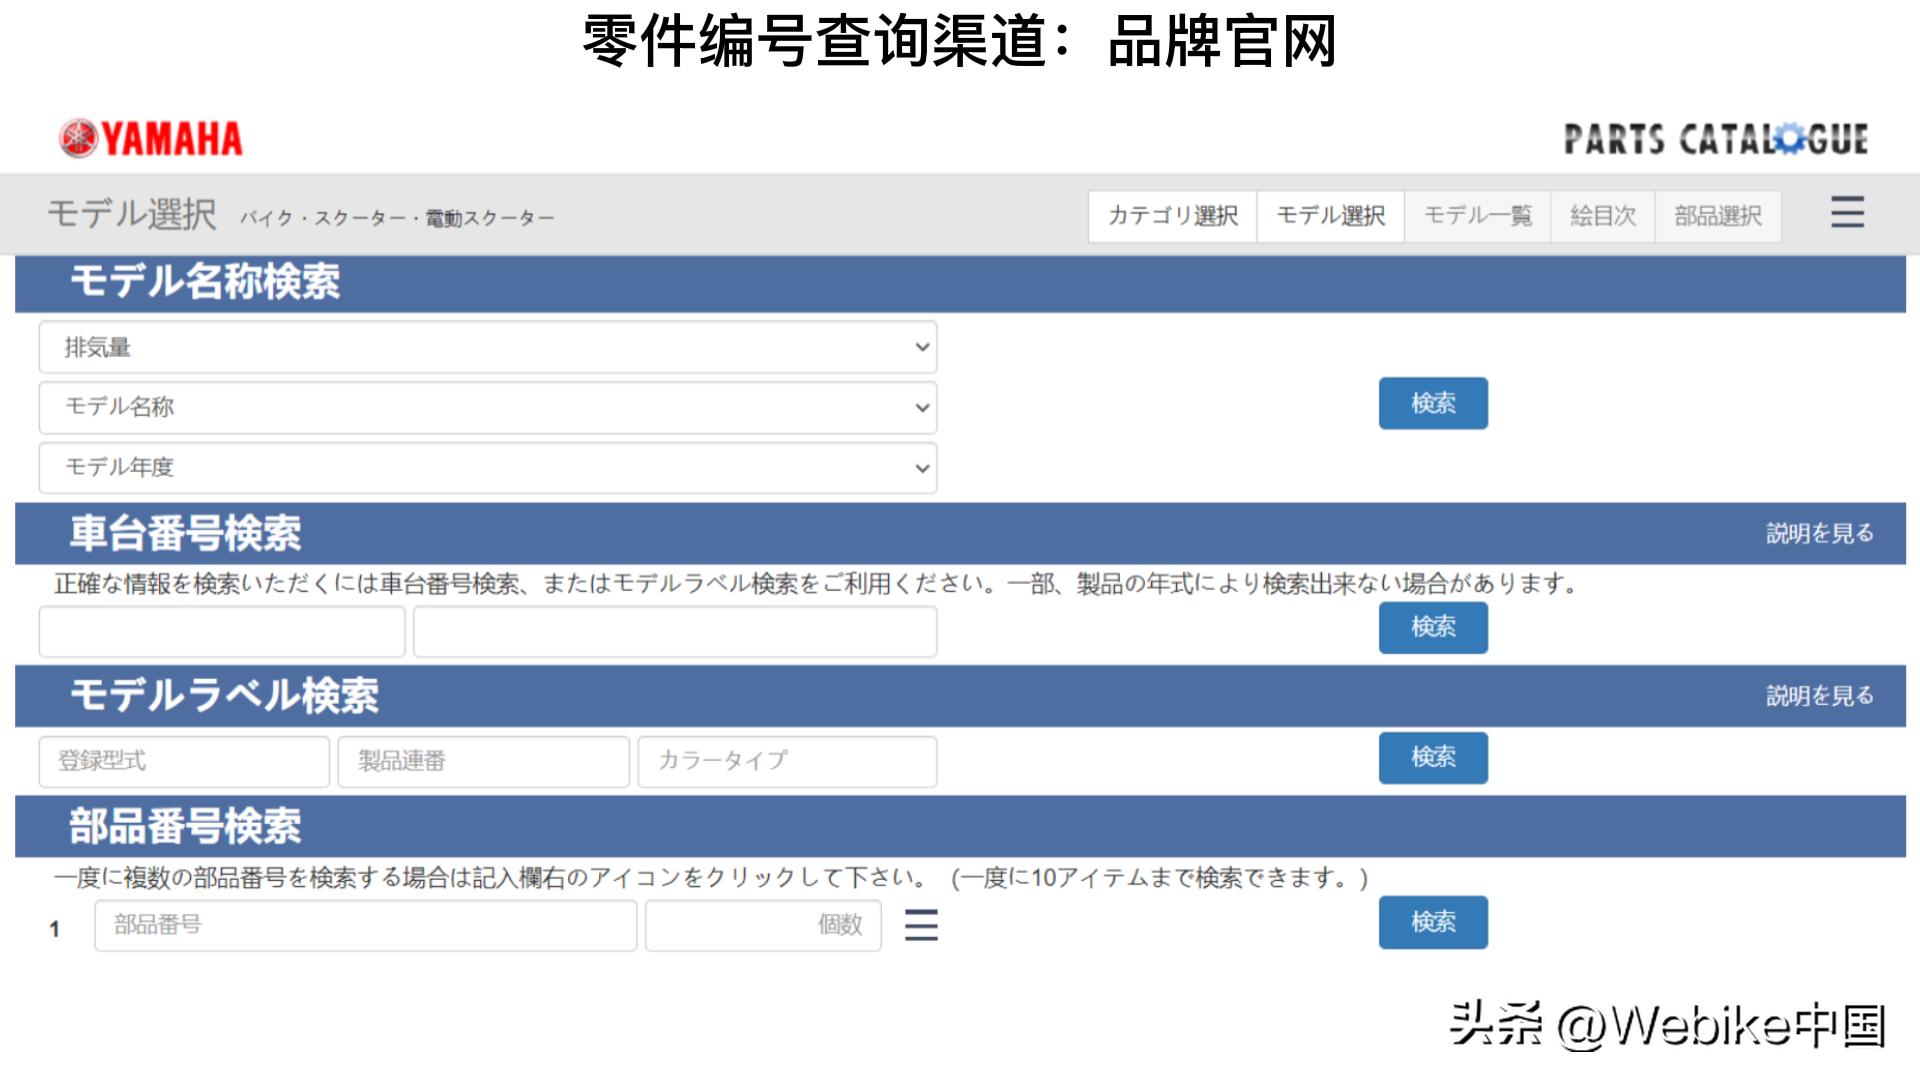Open the hamburger menu at top right
The image size is (1920, 1080).
pos(1848,214)
